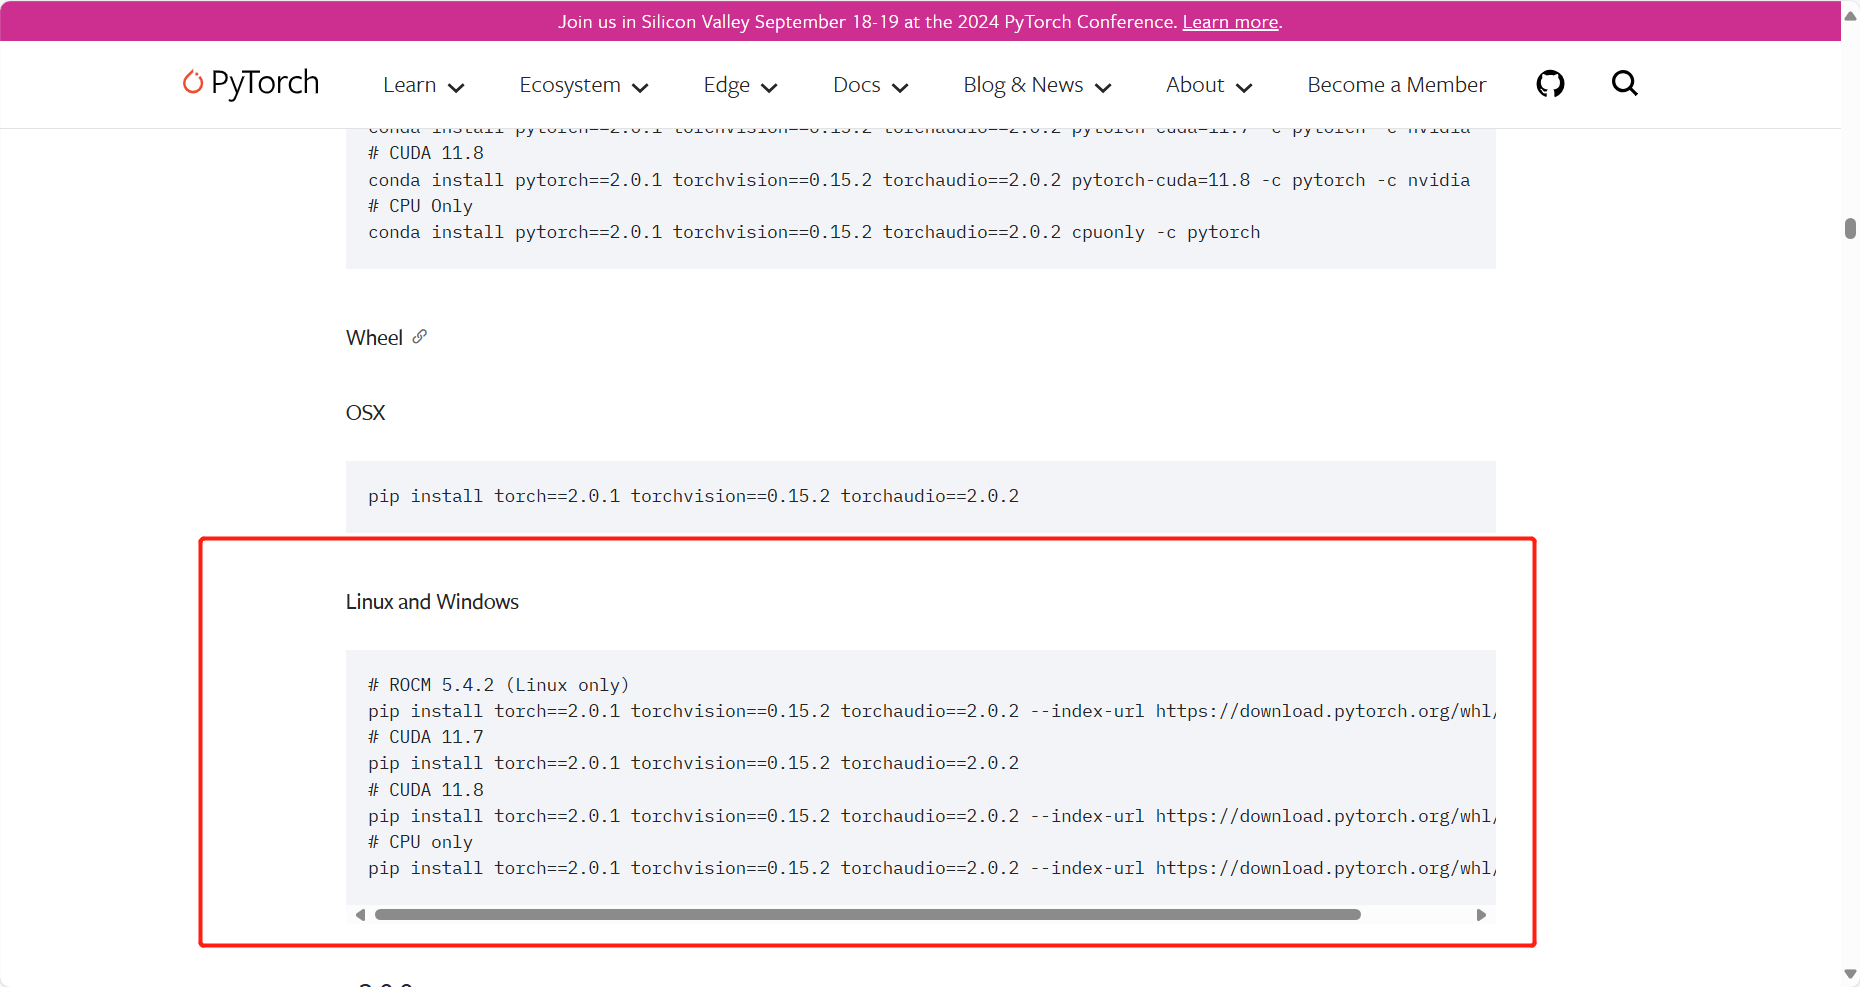Click the pip install line under CUDA 11.8
The image size is (1860, 987).
932,816
